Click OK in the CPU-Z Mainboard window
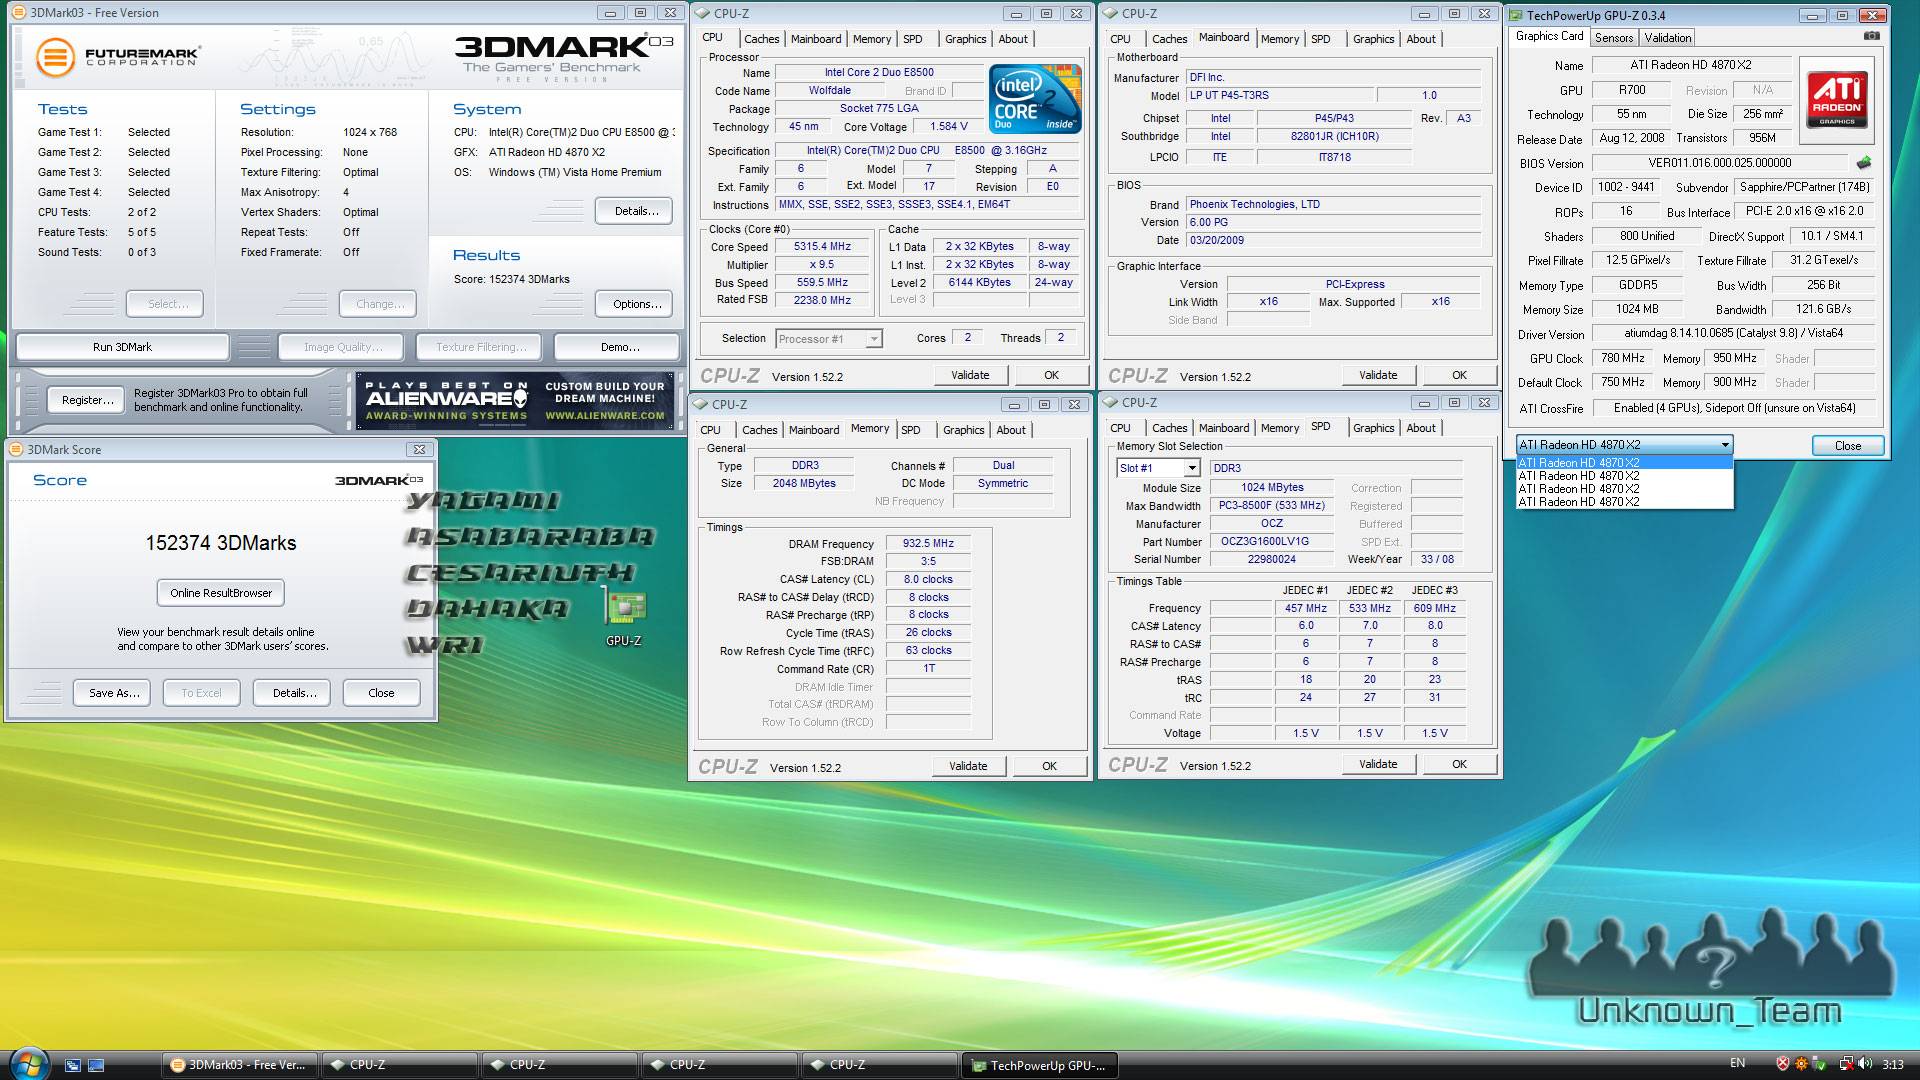The width and height of the screenshot is (1920, 1080). point(1459,375)
